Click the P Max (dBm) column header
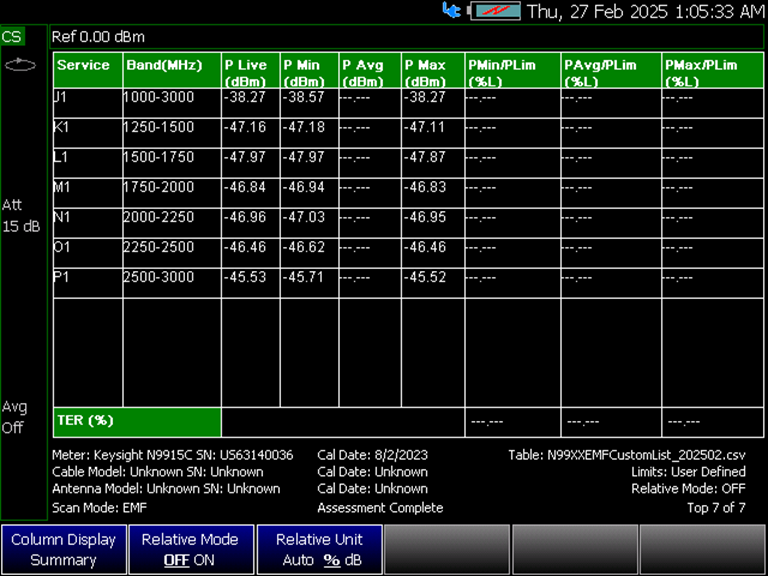The height and width of the screenshot is (576, 768). click(x=432, y=71)
